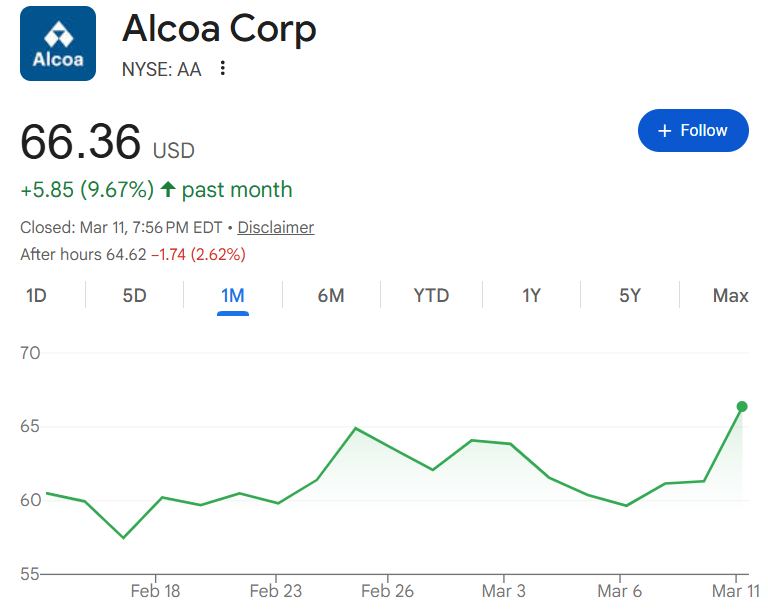Open the Disclaimer link
768x615 pixels.
[x=276, y=227]
